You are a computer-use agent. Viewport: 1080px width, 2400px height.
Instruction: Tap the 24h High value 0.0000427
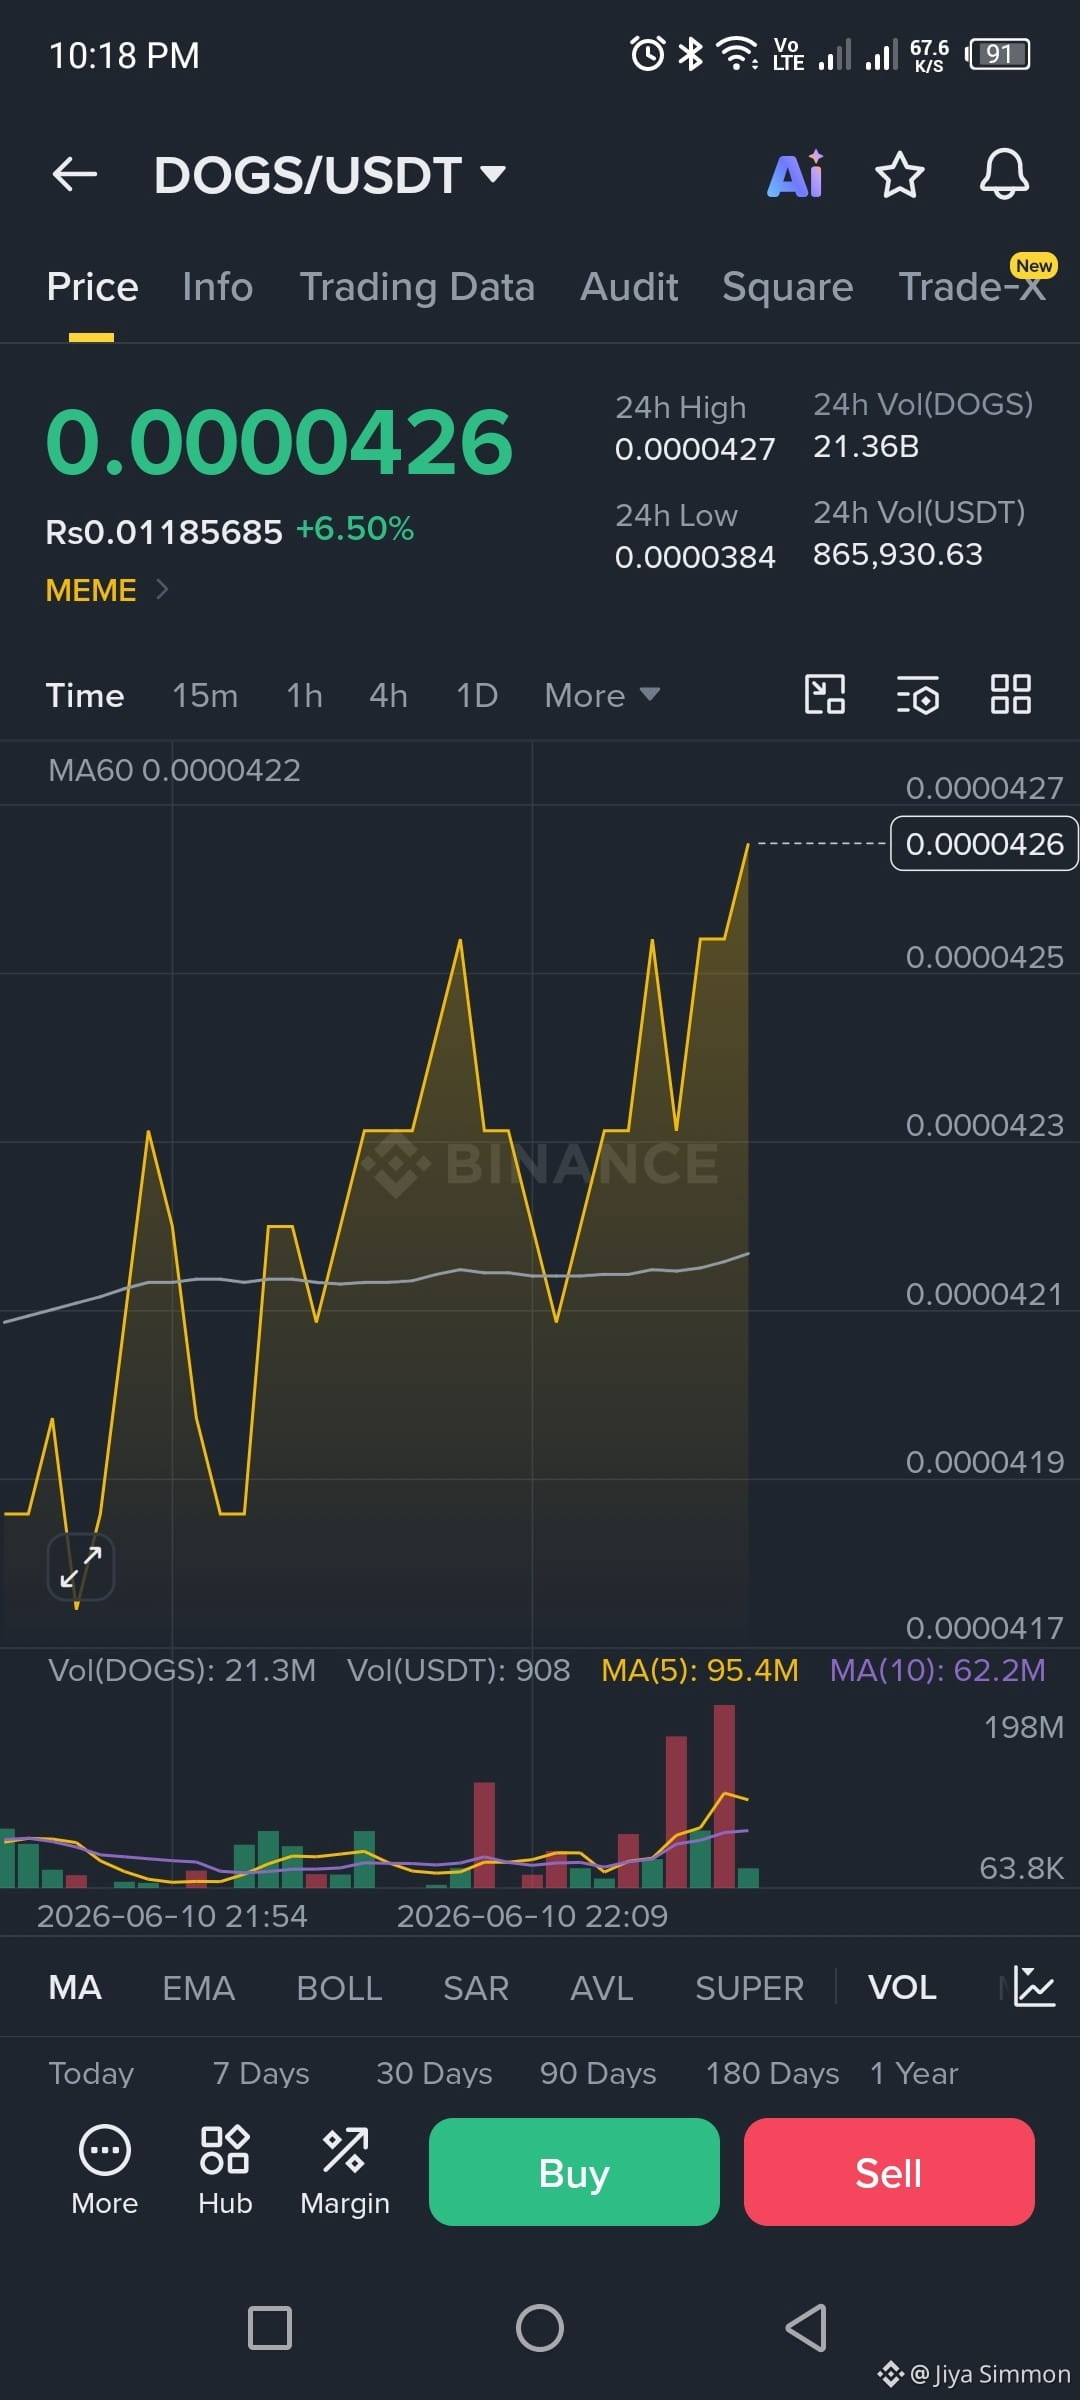[695, 449]
